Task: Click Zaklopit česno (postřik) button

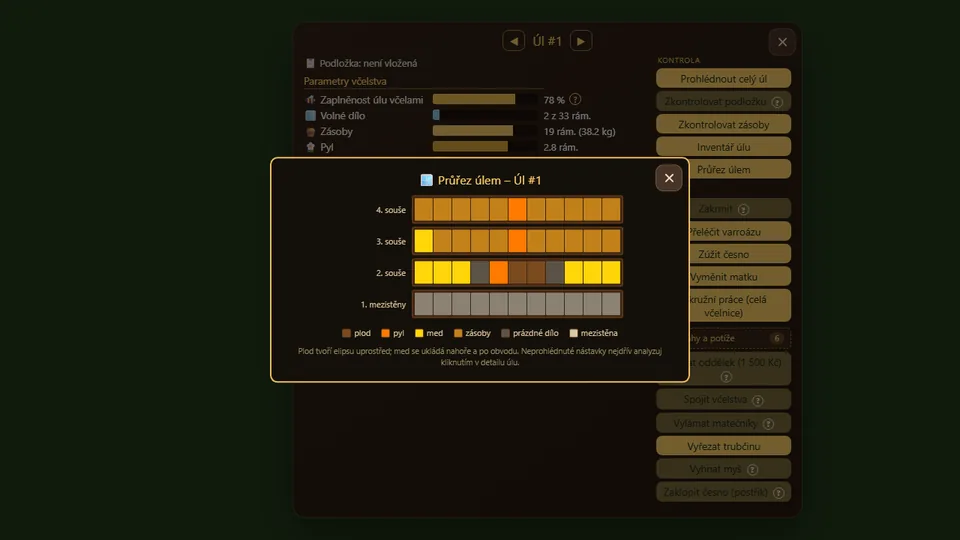Action: (724, 492)
